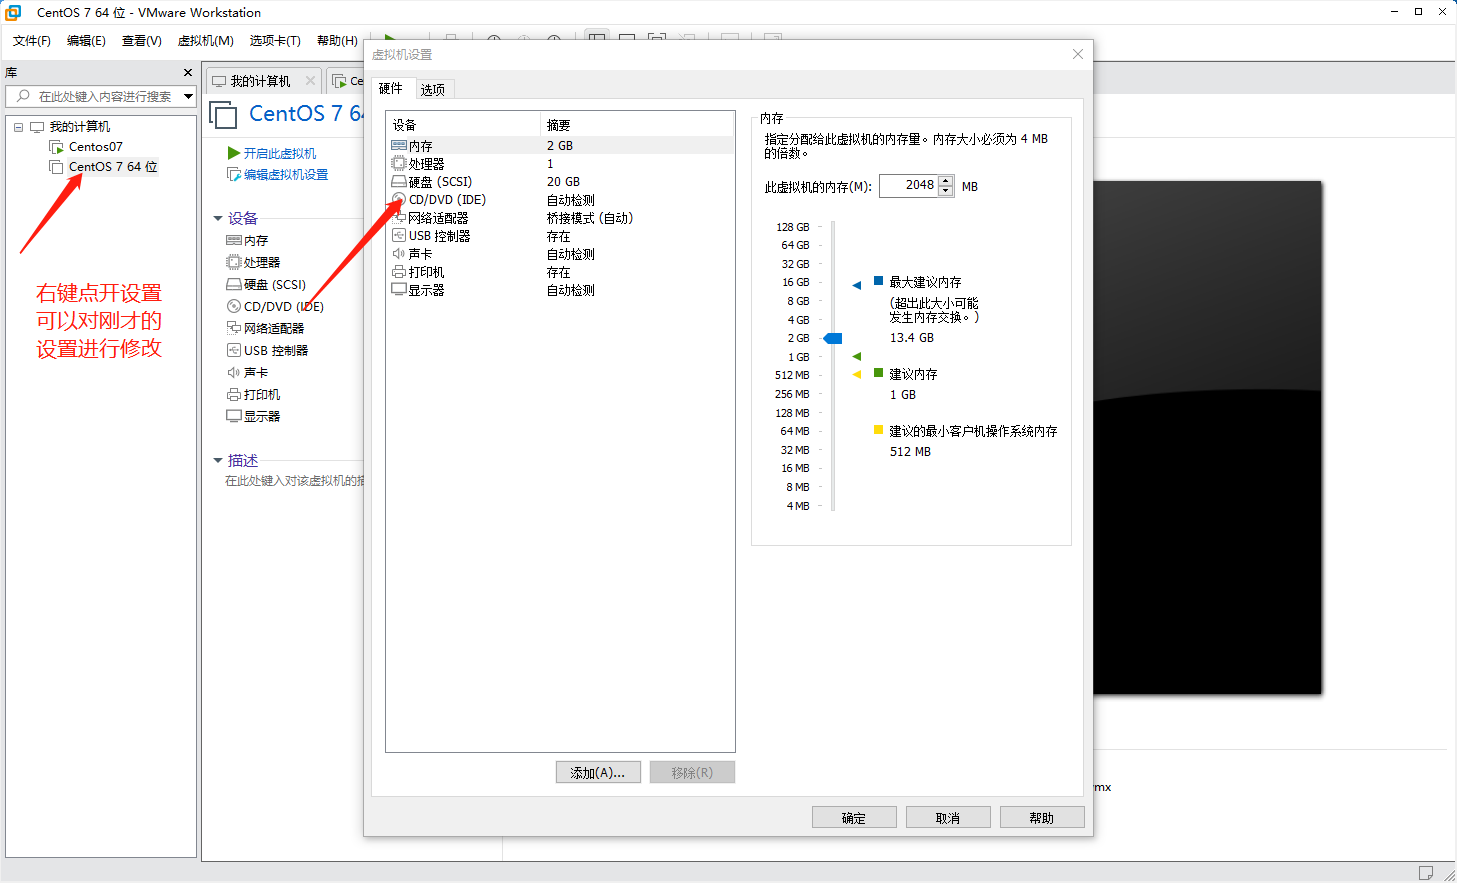Open the 文件(F) menu

tap(32, 41)
